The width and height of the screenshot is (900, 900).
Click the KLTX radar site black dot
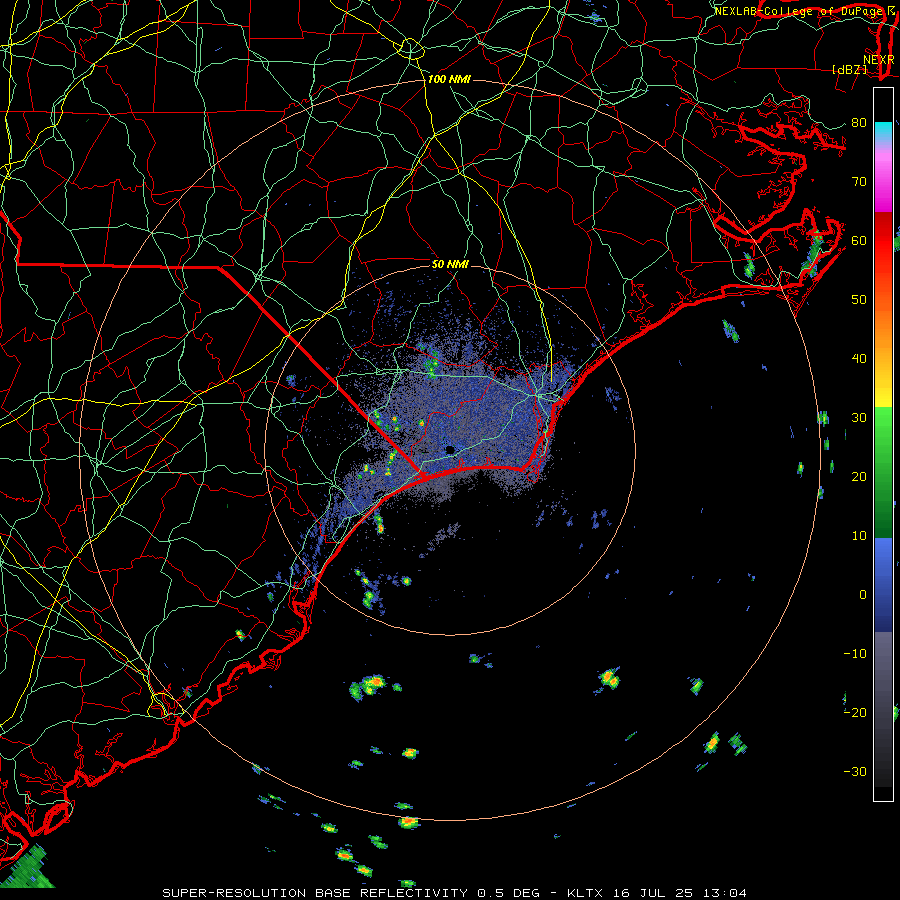click(450, 449)
